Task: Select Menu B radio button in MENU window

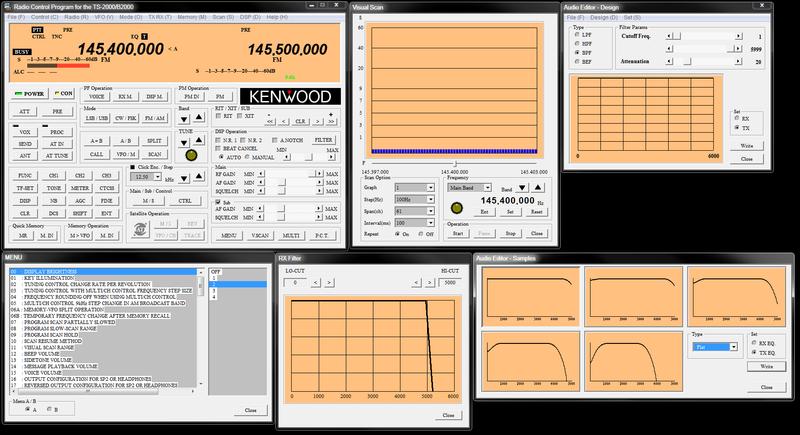Action: point(49,409)
